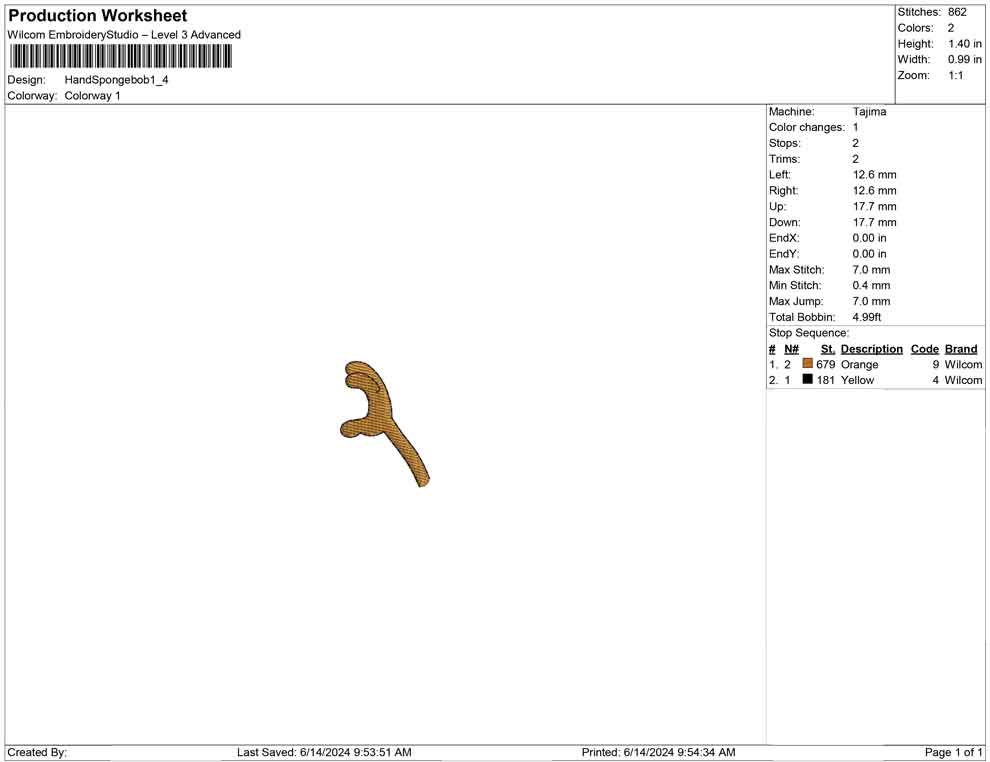Click the 'Created By:' footer label
The image size is (990, 762).
point(37,753)
